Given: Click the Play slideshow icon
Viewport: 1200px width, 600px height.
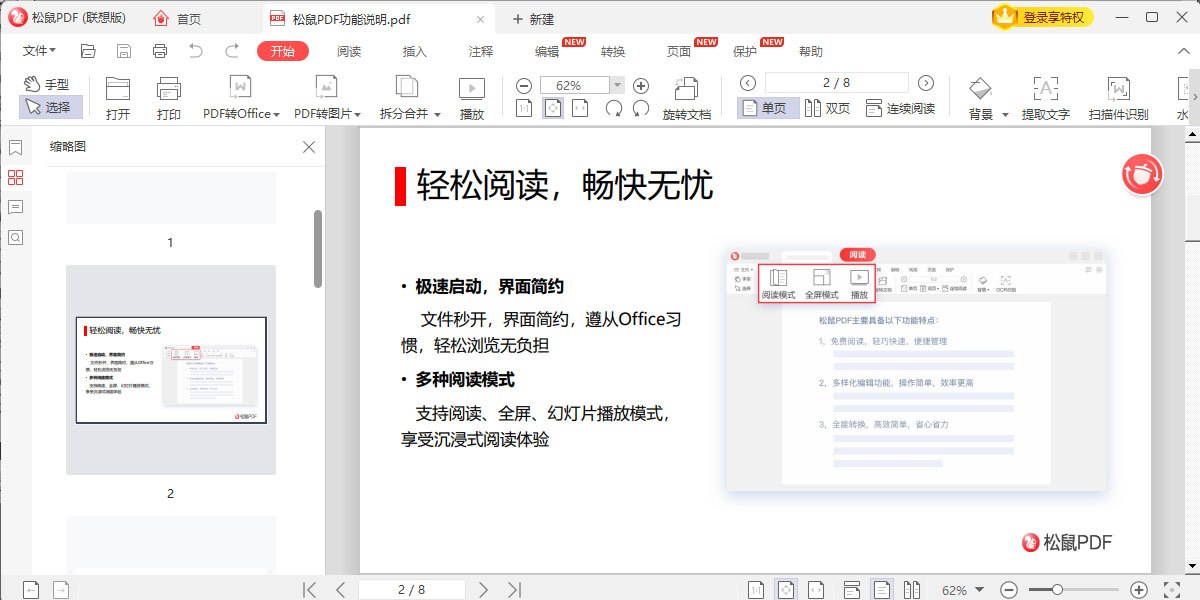Looking at the screenshot, I should (472, 98).
